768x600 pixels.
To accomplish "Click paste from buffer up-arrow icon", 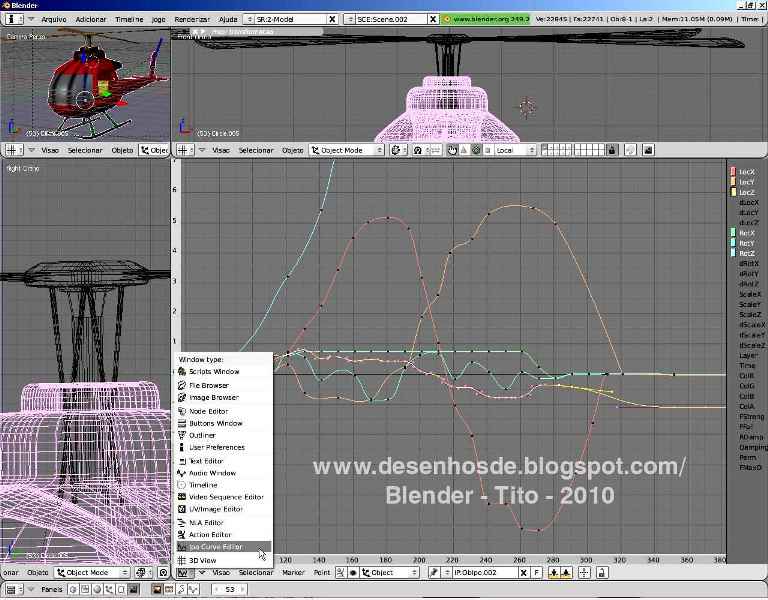I will [x=566, y=573].
